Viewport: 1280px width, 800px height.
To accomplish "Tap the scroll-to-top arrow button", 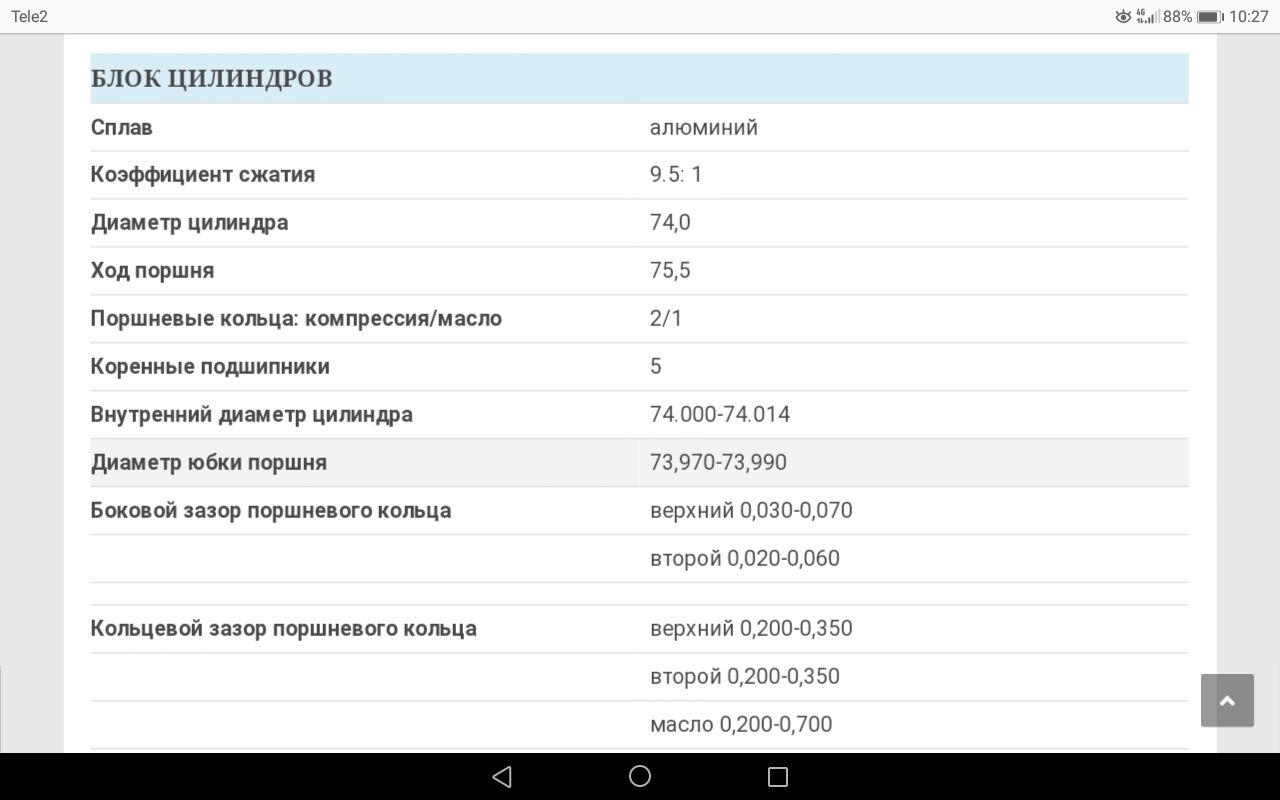I will pyautogui.click(x=1227, y=700).
